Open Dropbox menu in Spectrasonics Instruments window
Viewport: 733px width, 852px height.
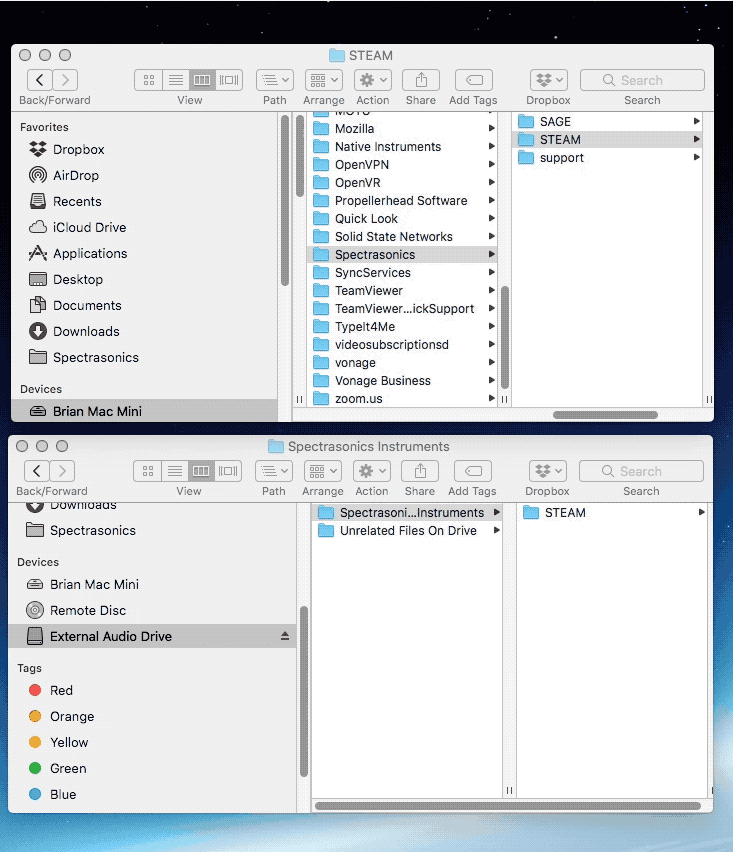[548, 471]
